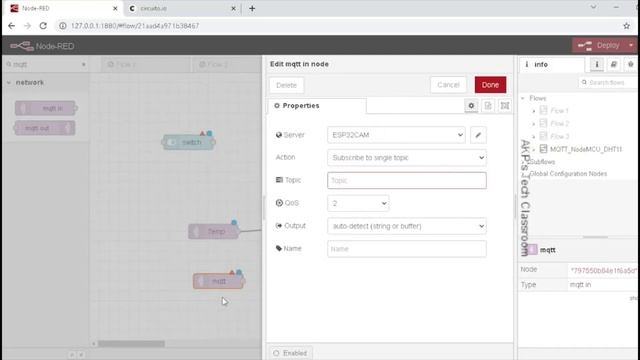Open the debug messages sidebar icon

(631, 64)
